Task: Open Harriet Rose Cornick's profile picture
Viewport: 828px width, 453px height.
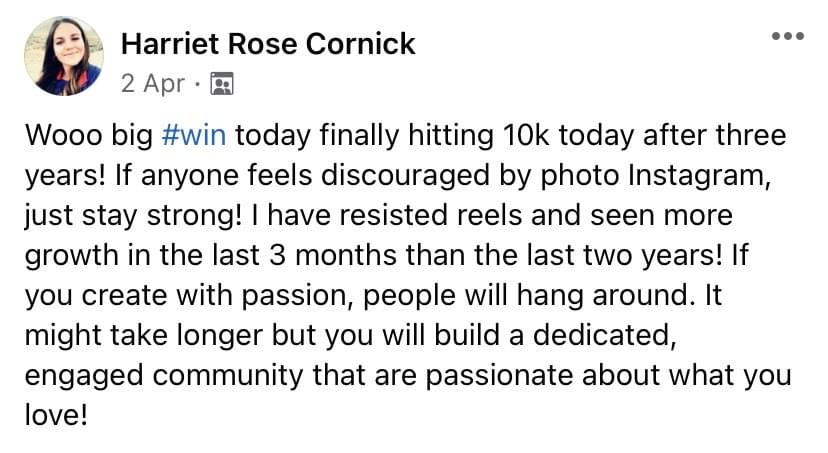Action: (x=64, y=55)
